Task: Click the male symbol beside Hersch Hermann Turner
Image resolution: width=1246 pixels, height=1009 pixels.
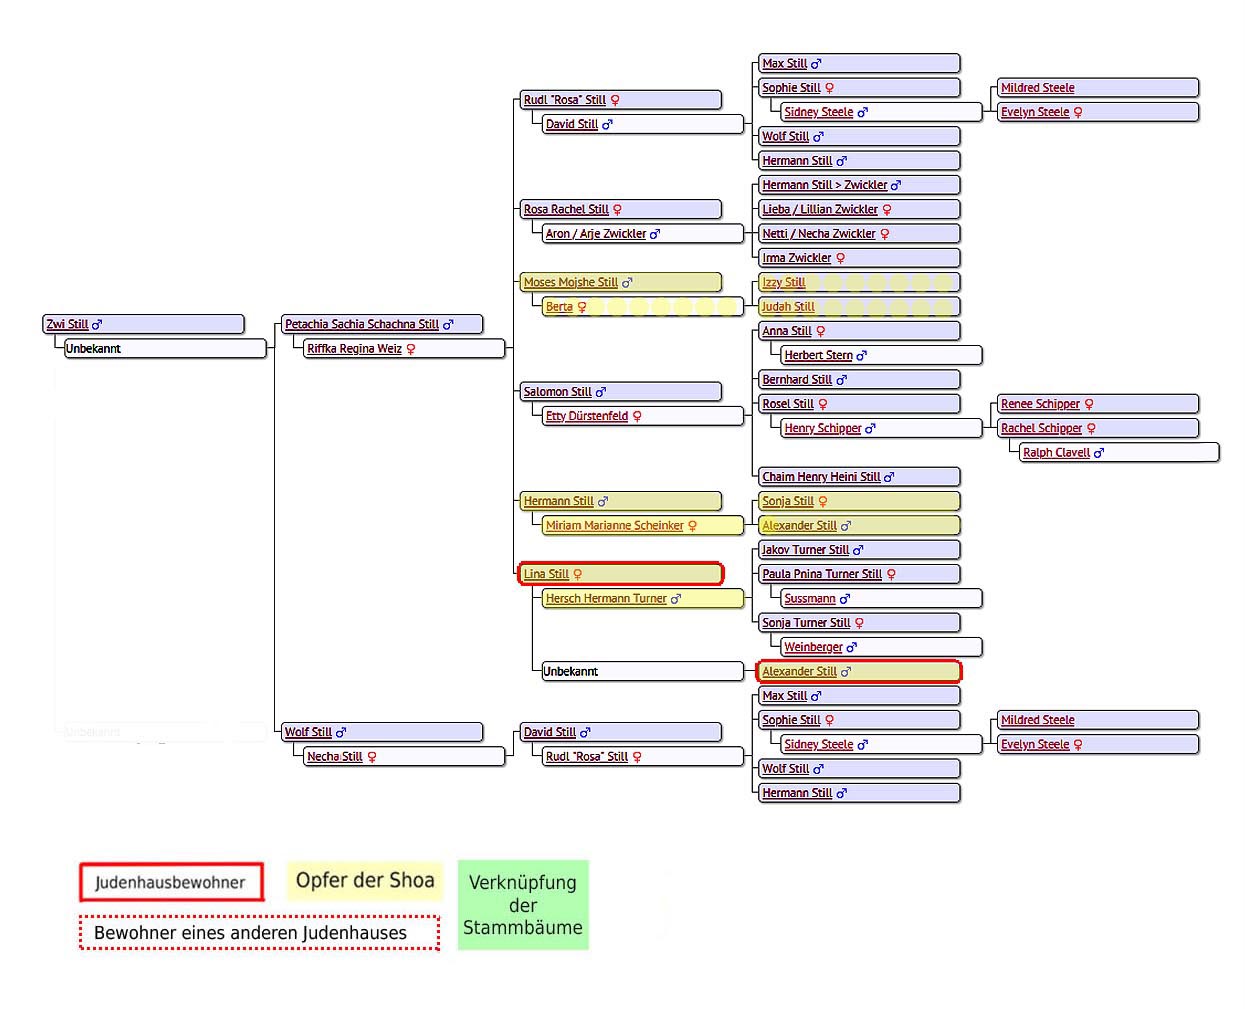Action: (x=676, y=599)
